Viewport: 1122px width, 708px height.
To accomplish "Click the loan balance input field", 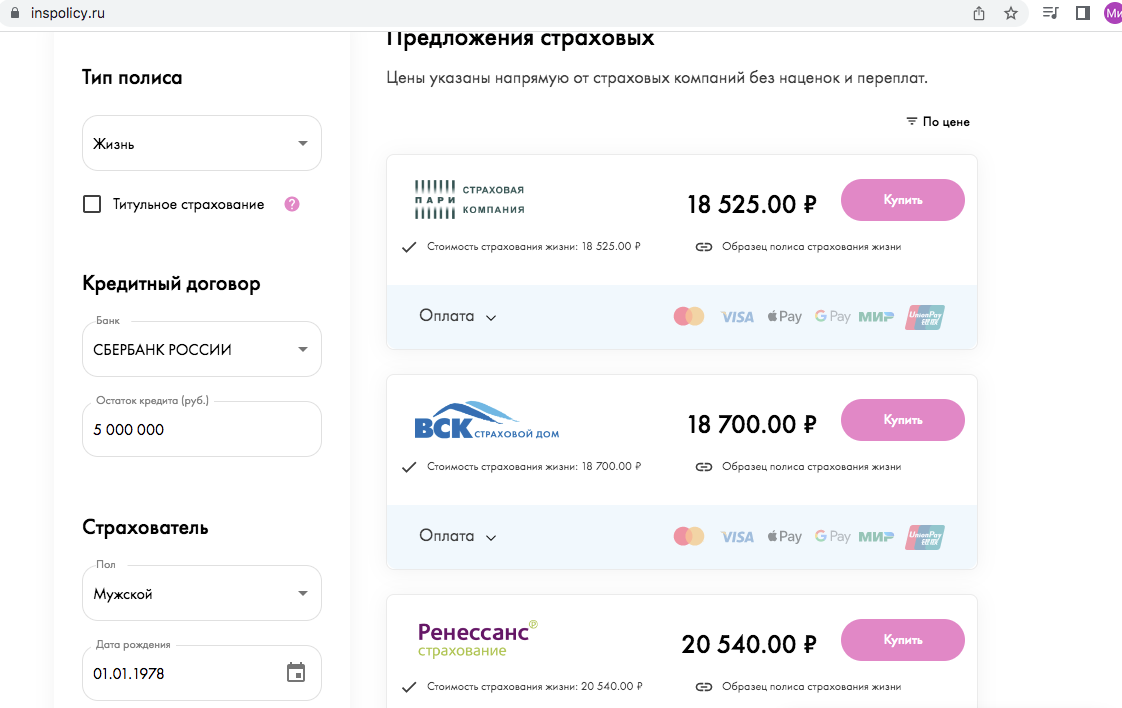I will 202,429.
